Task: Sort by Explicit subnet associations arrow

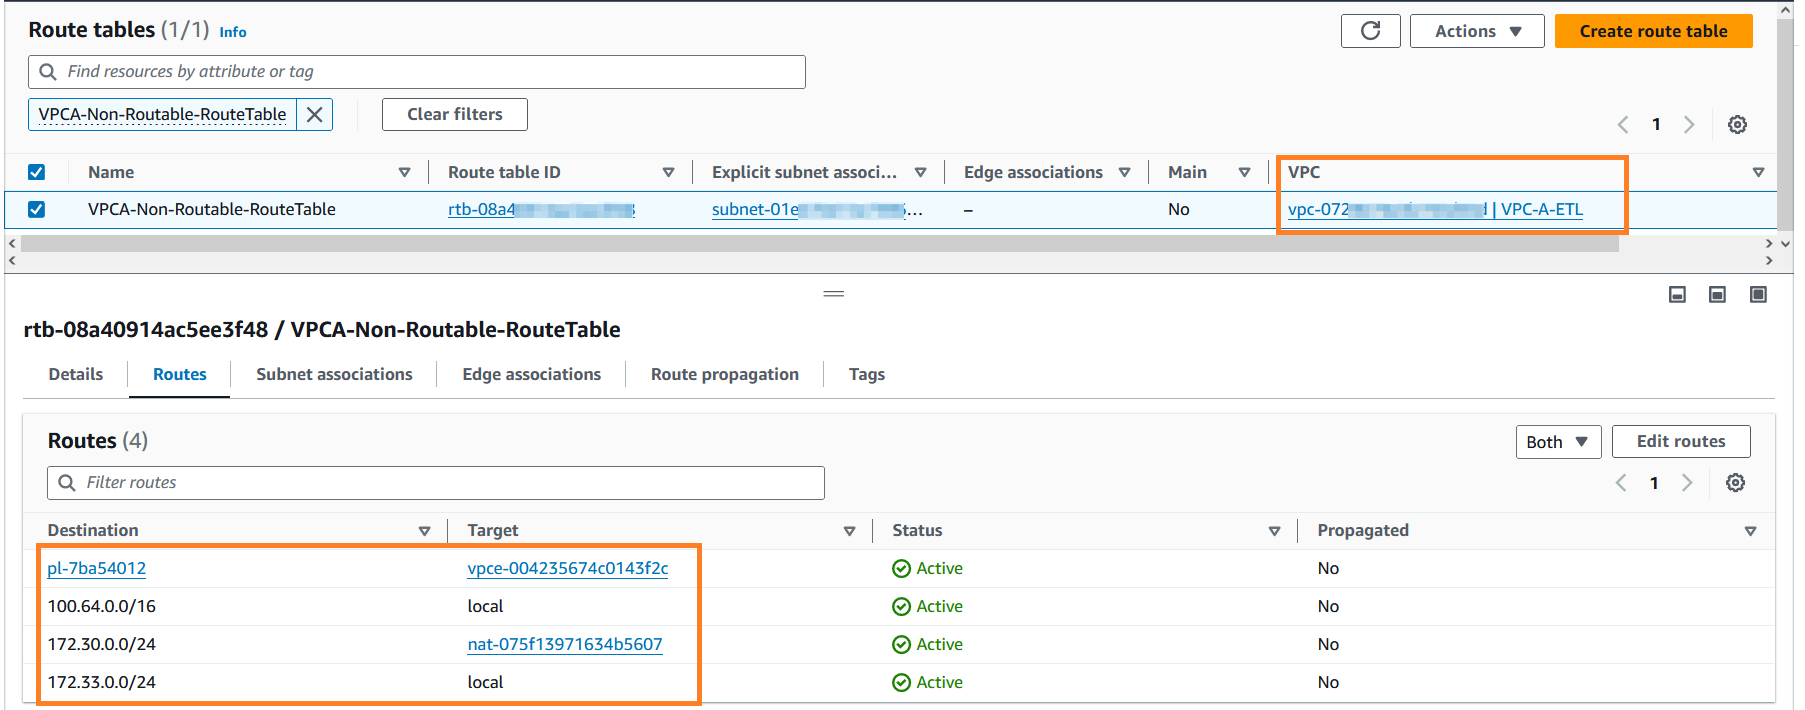Action: [x=921, y=173]
